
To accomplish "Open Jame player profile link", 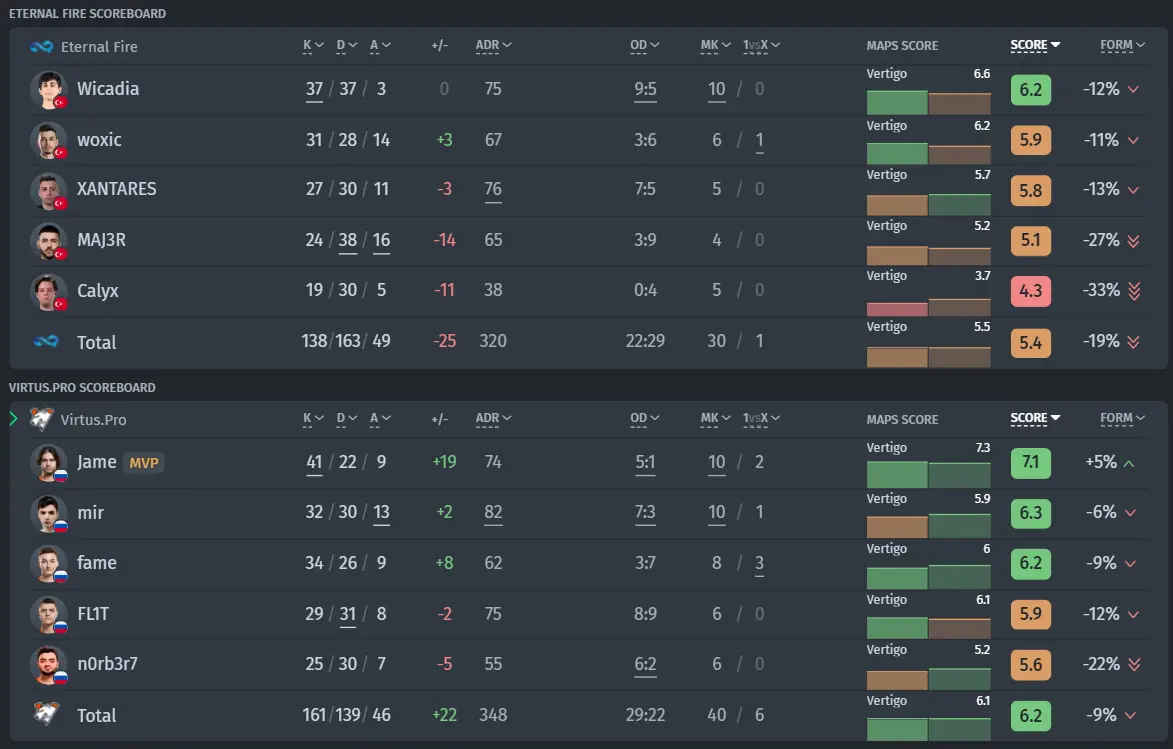I will coord(97,462).
